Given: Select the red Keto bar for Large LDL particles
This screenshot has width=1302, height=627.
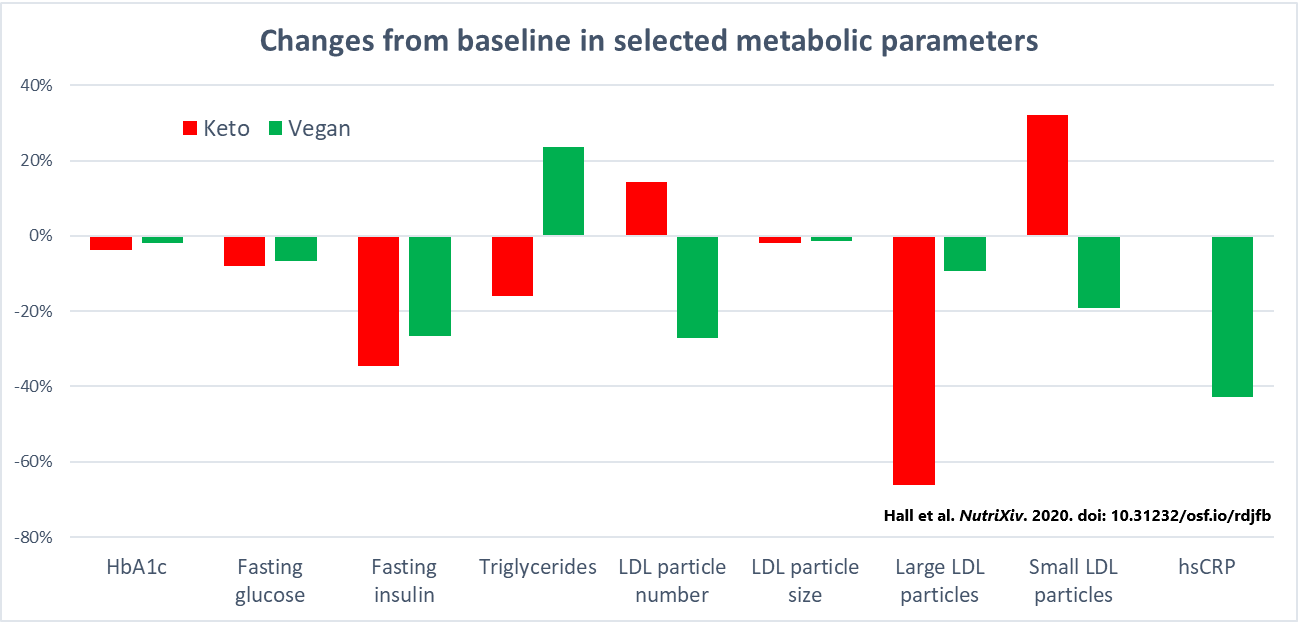Looking at the screenshot, I should click(914, 360).
